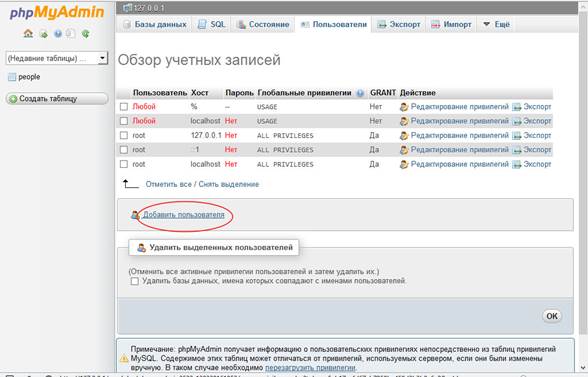Click the Добавить пользователя link
The height and width of the screenshot is (377, 588).
[183, 215]
